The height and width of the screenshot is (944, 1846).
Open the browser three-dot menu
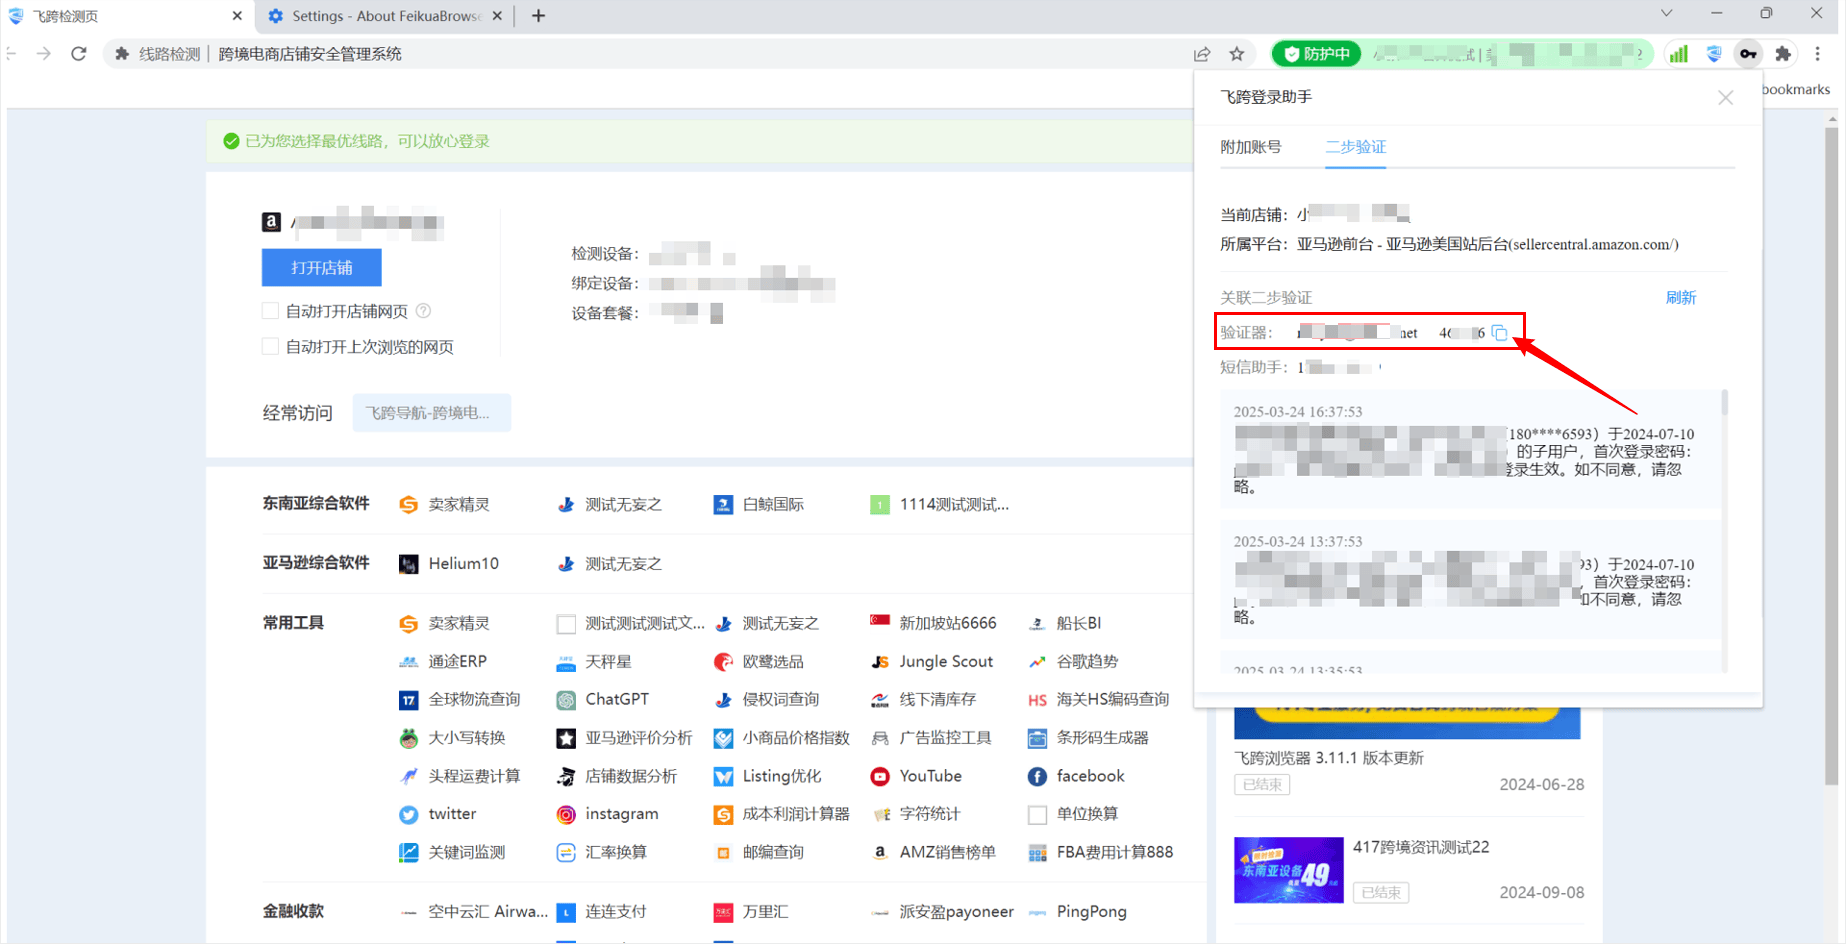pos(1818,54)
